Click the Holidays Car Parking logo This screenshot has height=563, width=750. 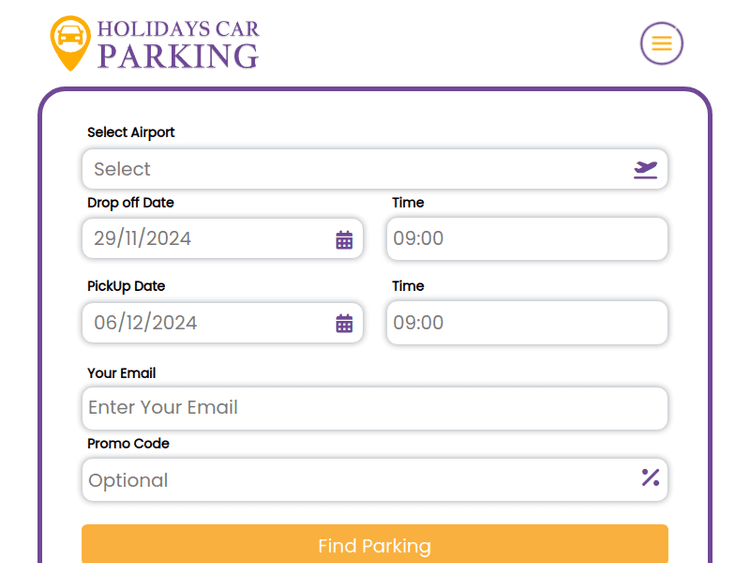(154, 44)
